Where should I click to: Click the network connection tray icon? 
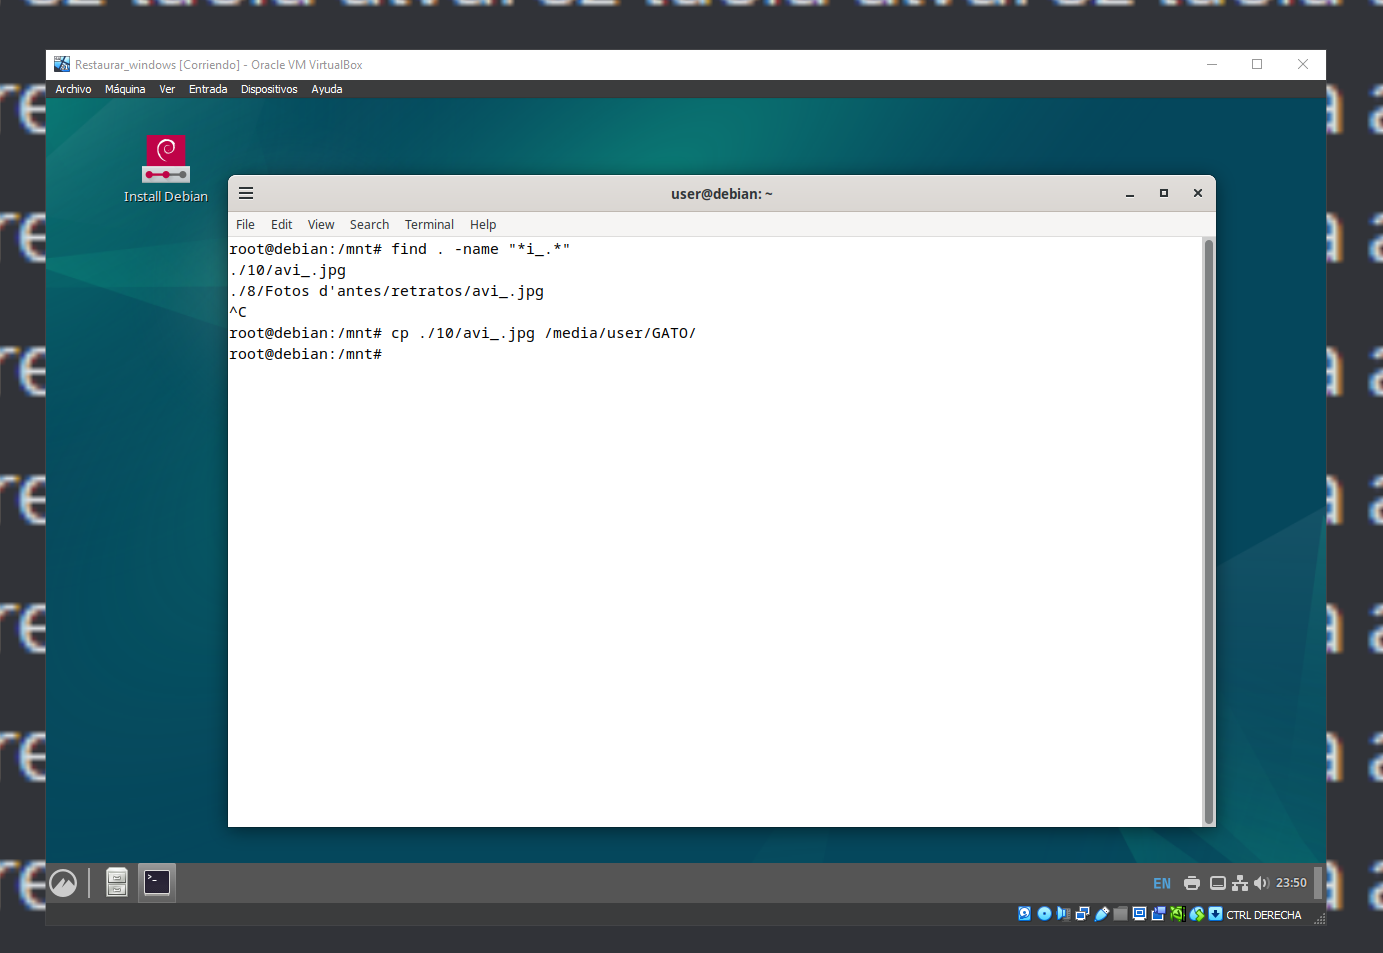[x=1240, y=883]
